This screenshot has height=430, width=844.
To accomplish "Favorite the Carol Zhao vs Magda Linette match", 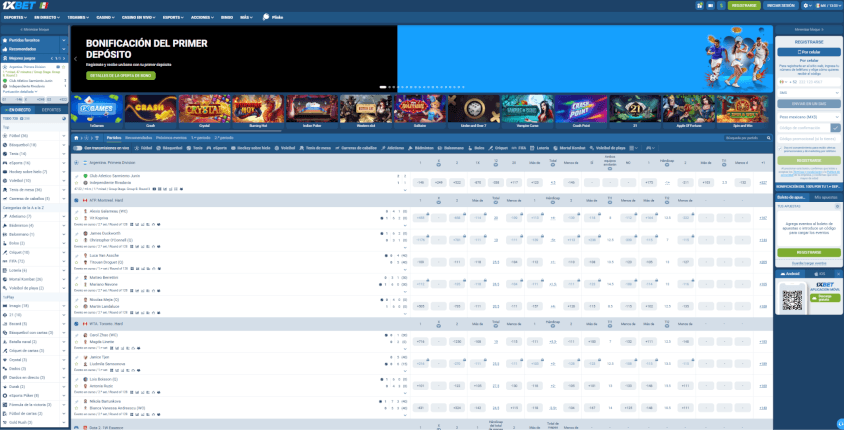I will pyautogui.click(x=76, y=342).
